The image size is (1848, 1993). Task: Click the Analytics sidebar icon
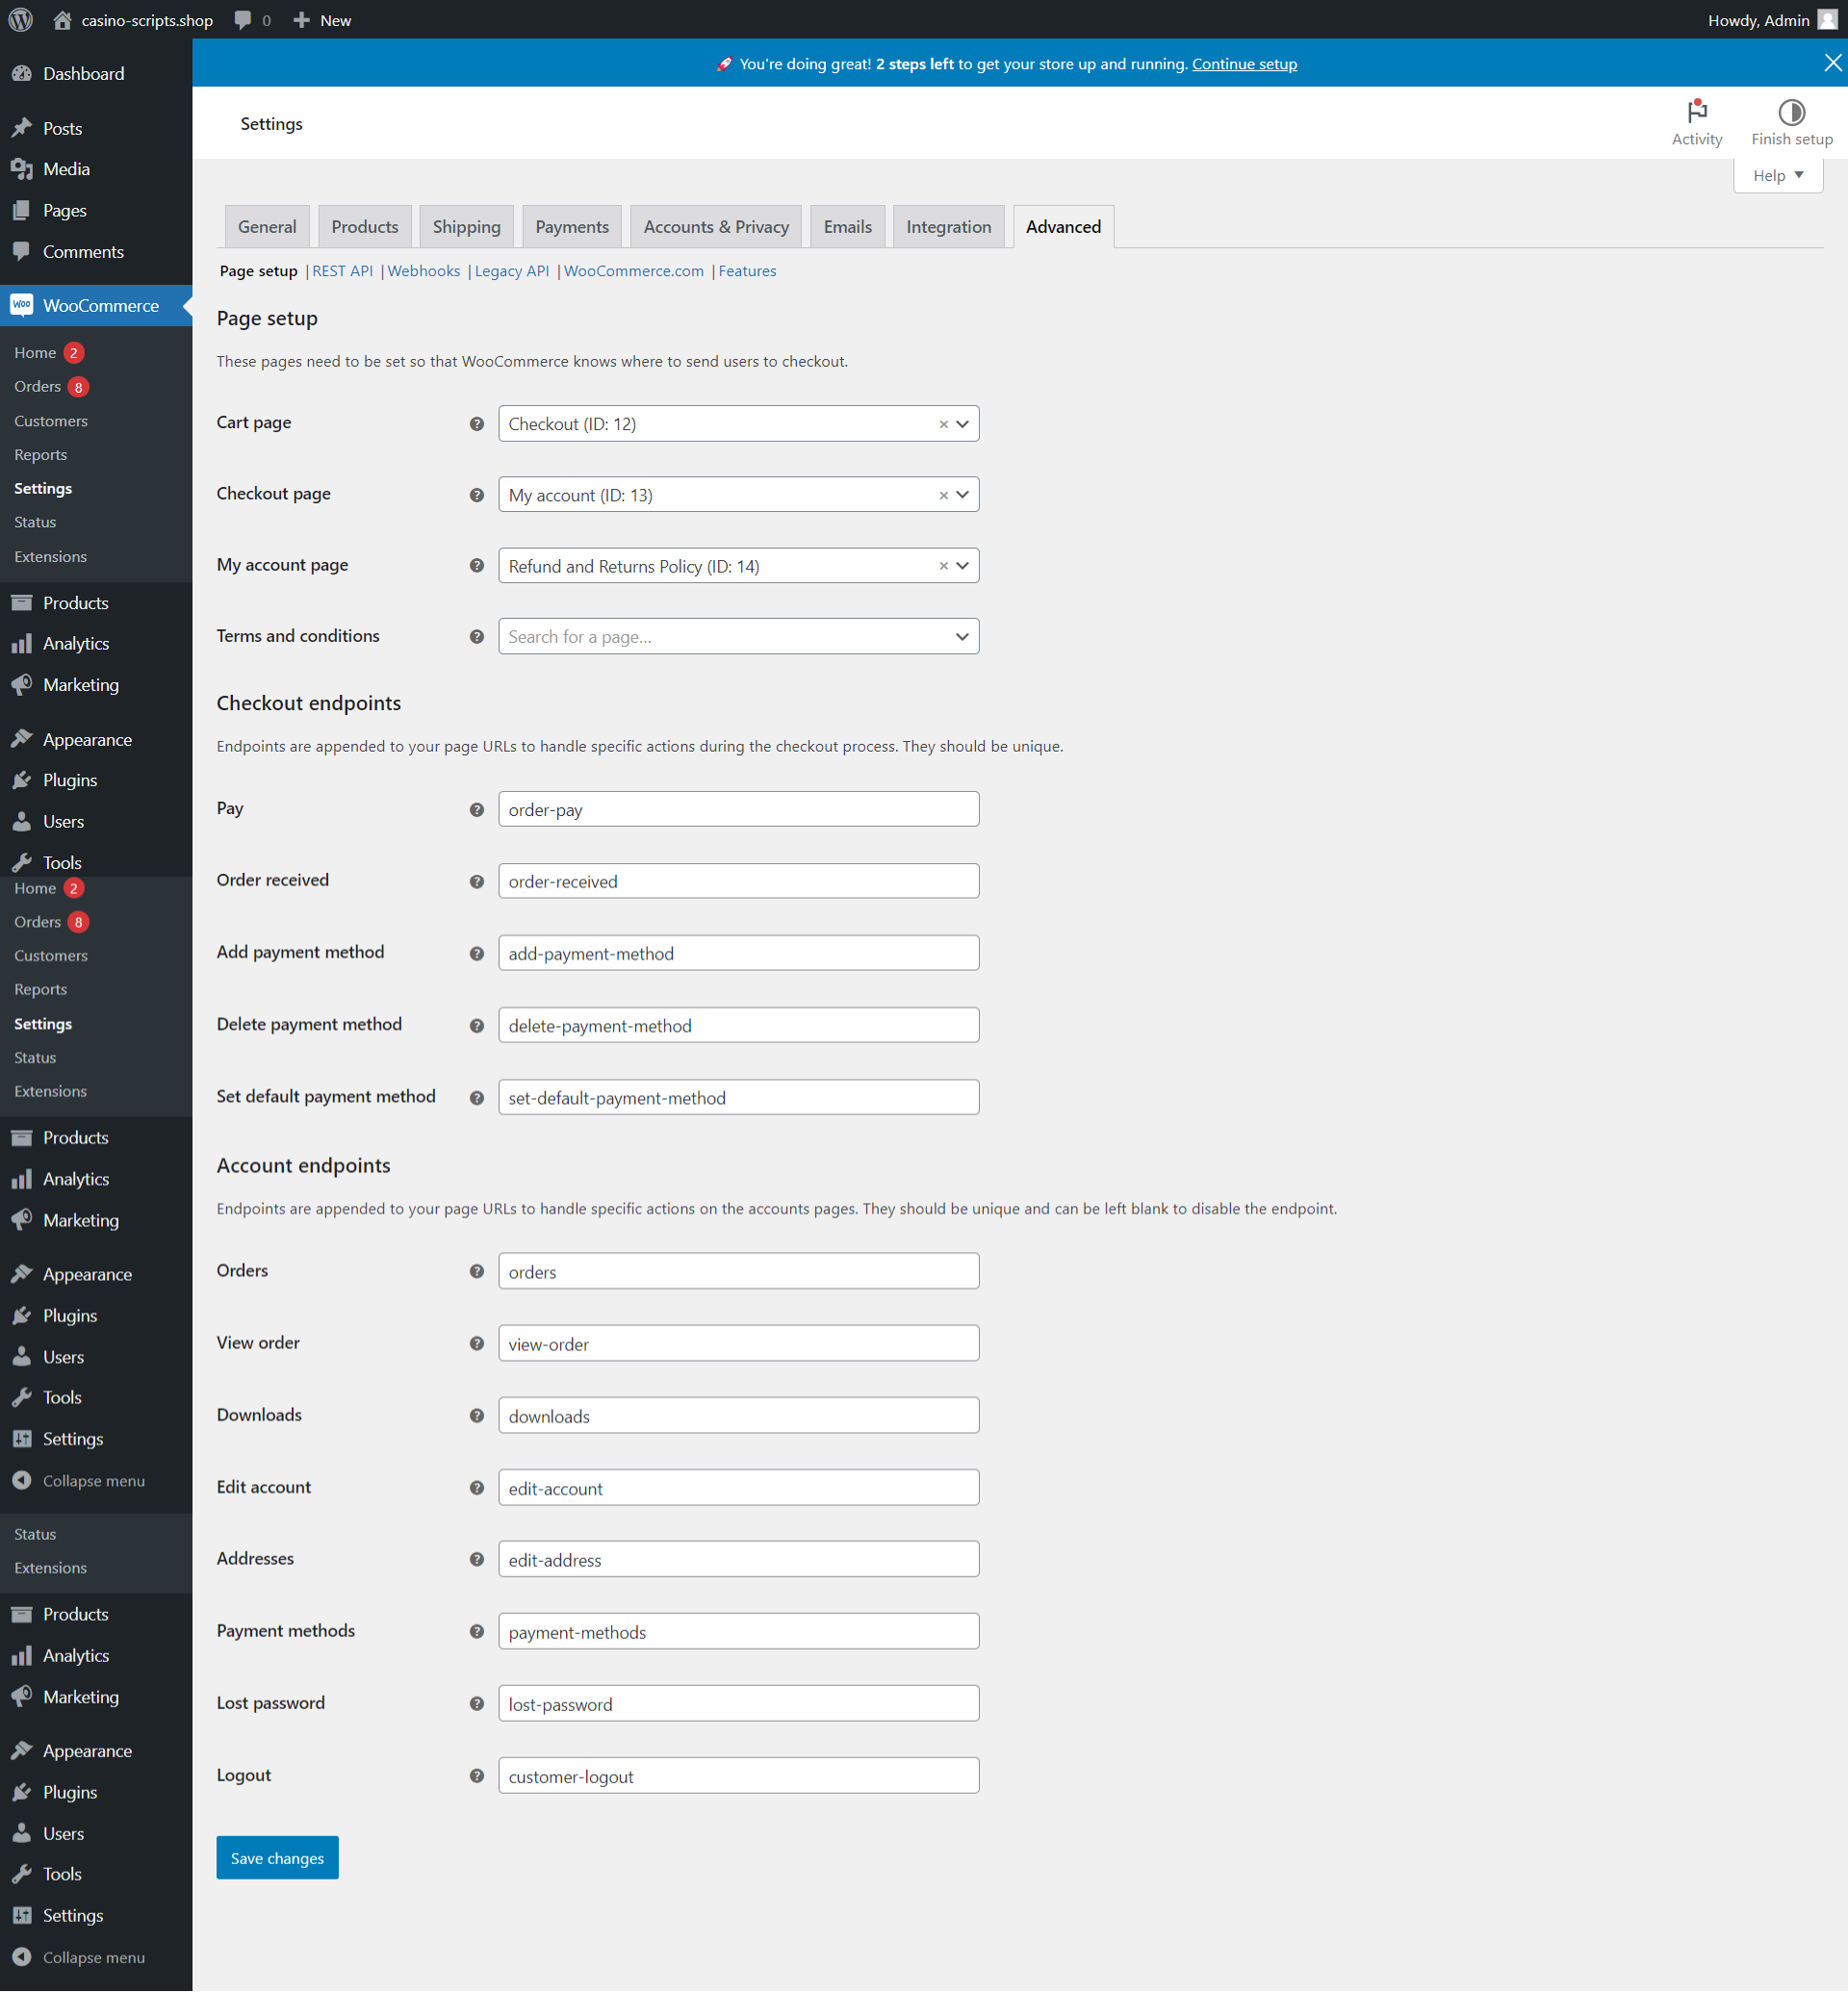point(24,644)
